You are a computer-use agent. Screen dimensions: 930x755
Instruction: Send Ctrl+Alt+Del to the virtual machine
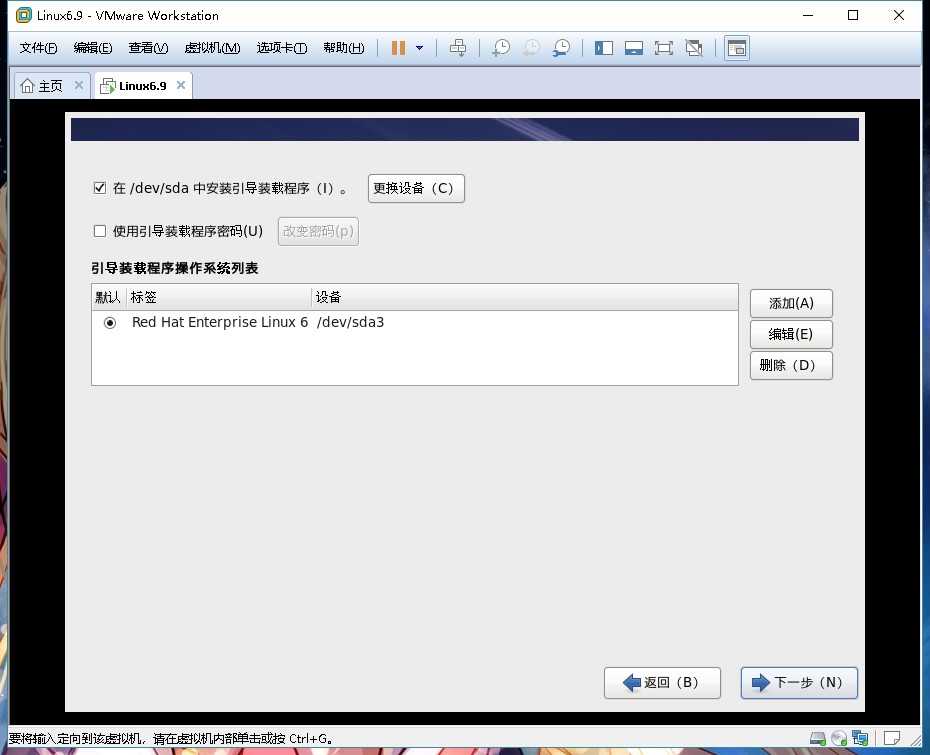click(457, 48)
